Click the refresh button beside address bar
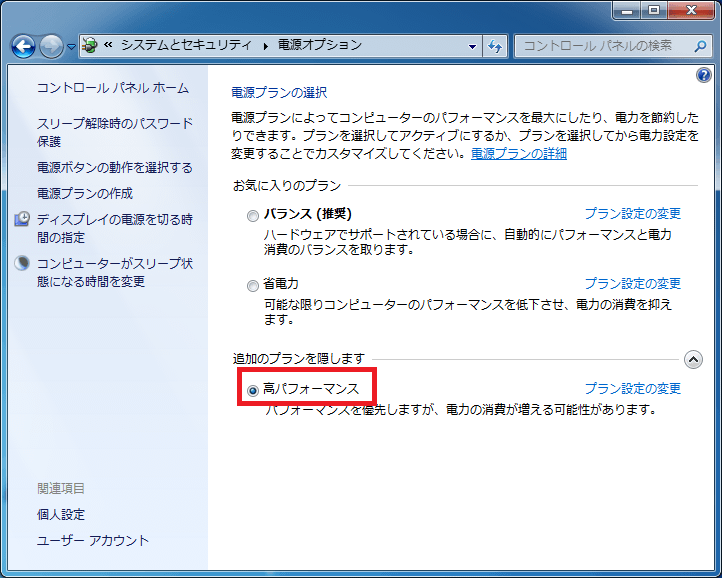 click(x=495, y=46)
